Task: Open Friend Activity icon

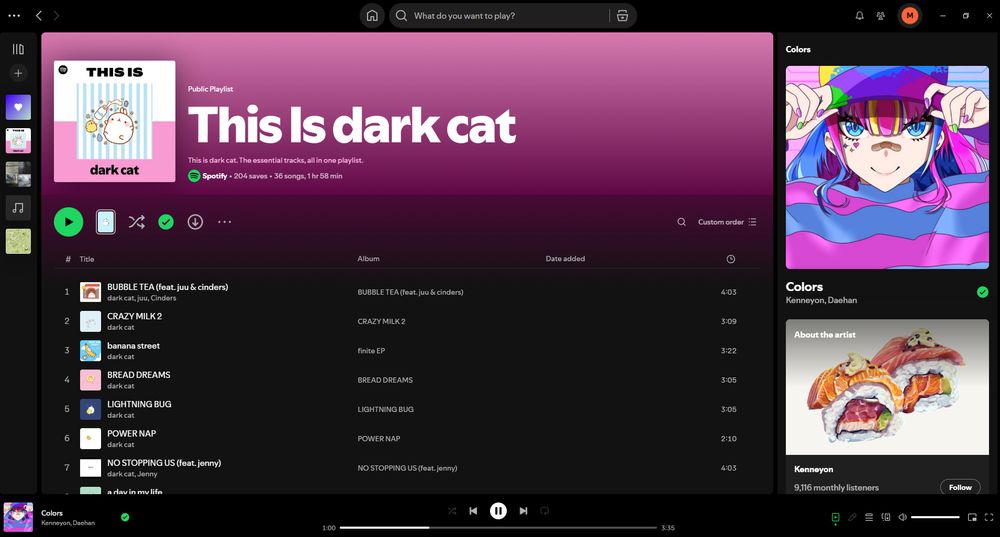Action: [x=881, y=16]
